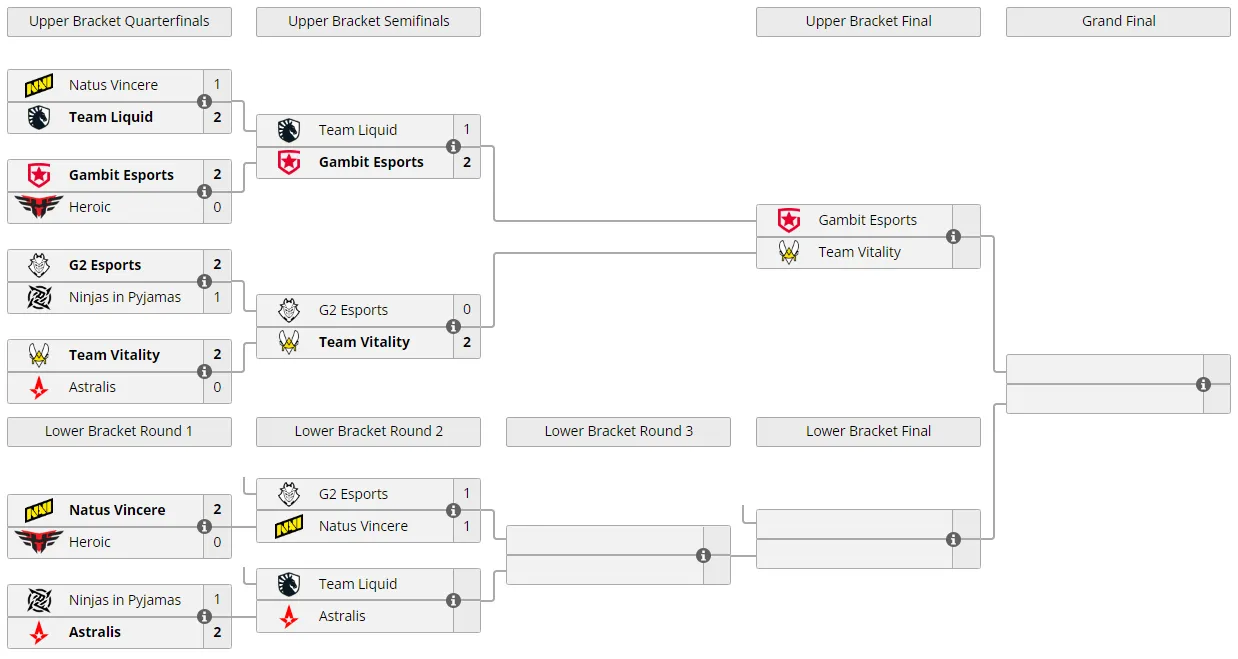Click Team Liquid logo in Lower Bracket Round 2
The width and height of the screenshot is (1238, 659).
coord(289,584)
